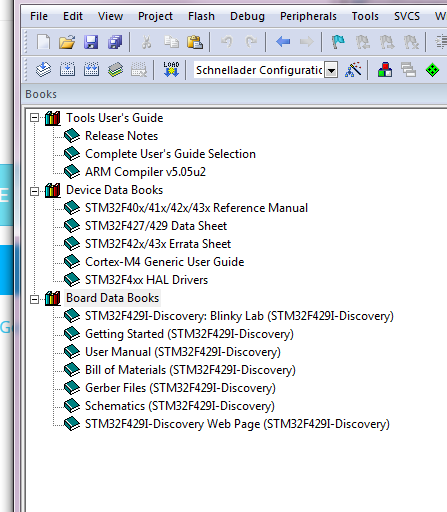Open File Extensions, Books and Environment icon

tap(385, 70)
